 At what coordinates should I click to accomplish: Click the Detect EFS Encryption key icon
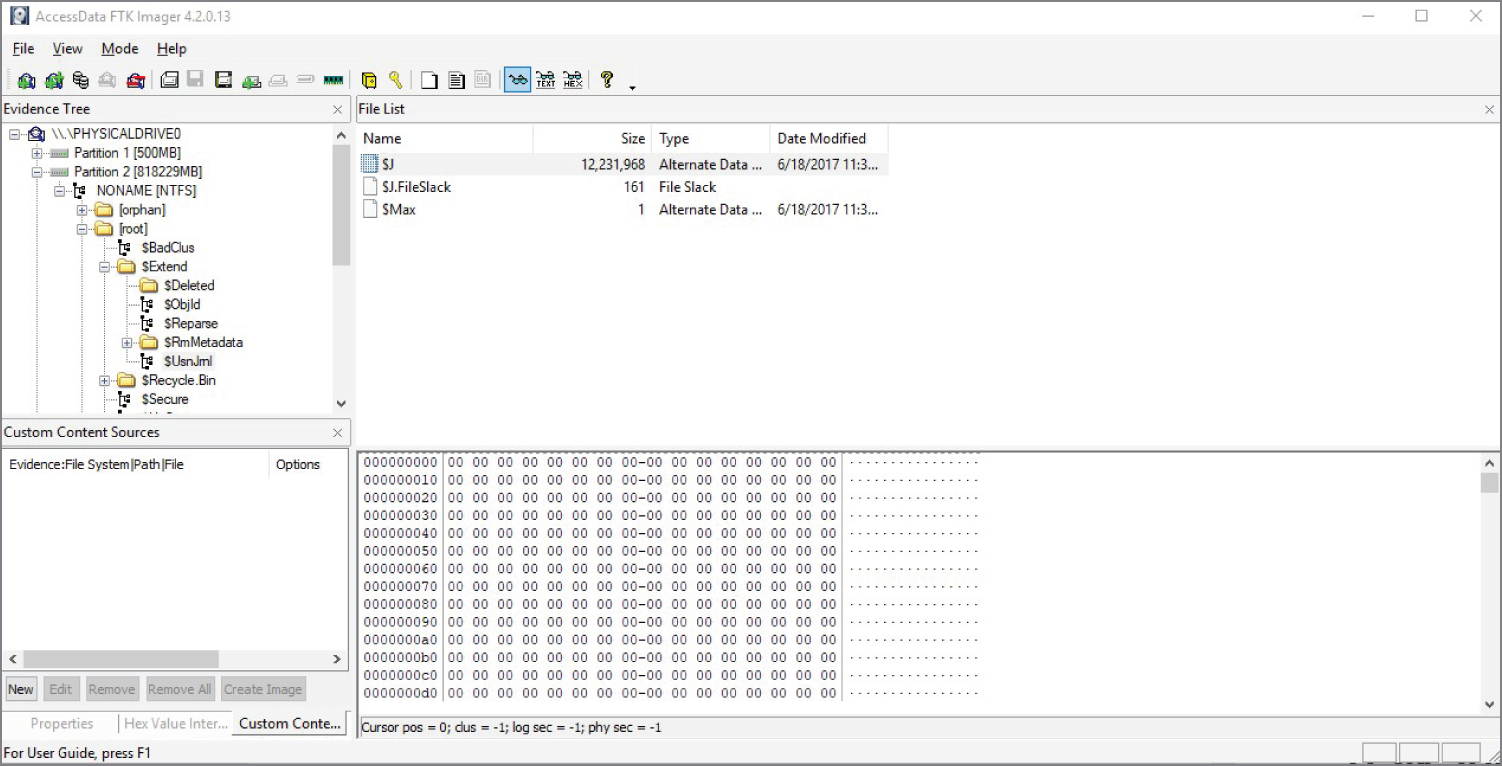tap(396, 80)
